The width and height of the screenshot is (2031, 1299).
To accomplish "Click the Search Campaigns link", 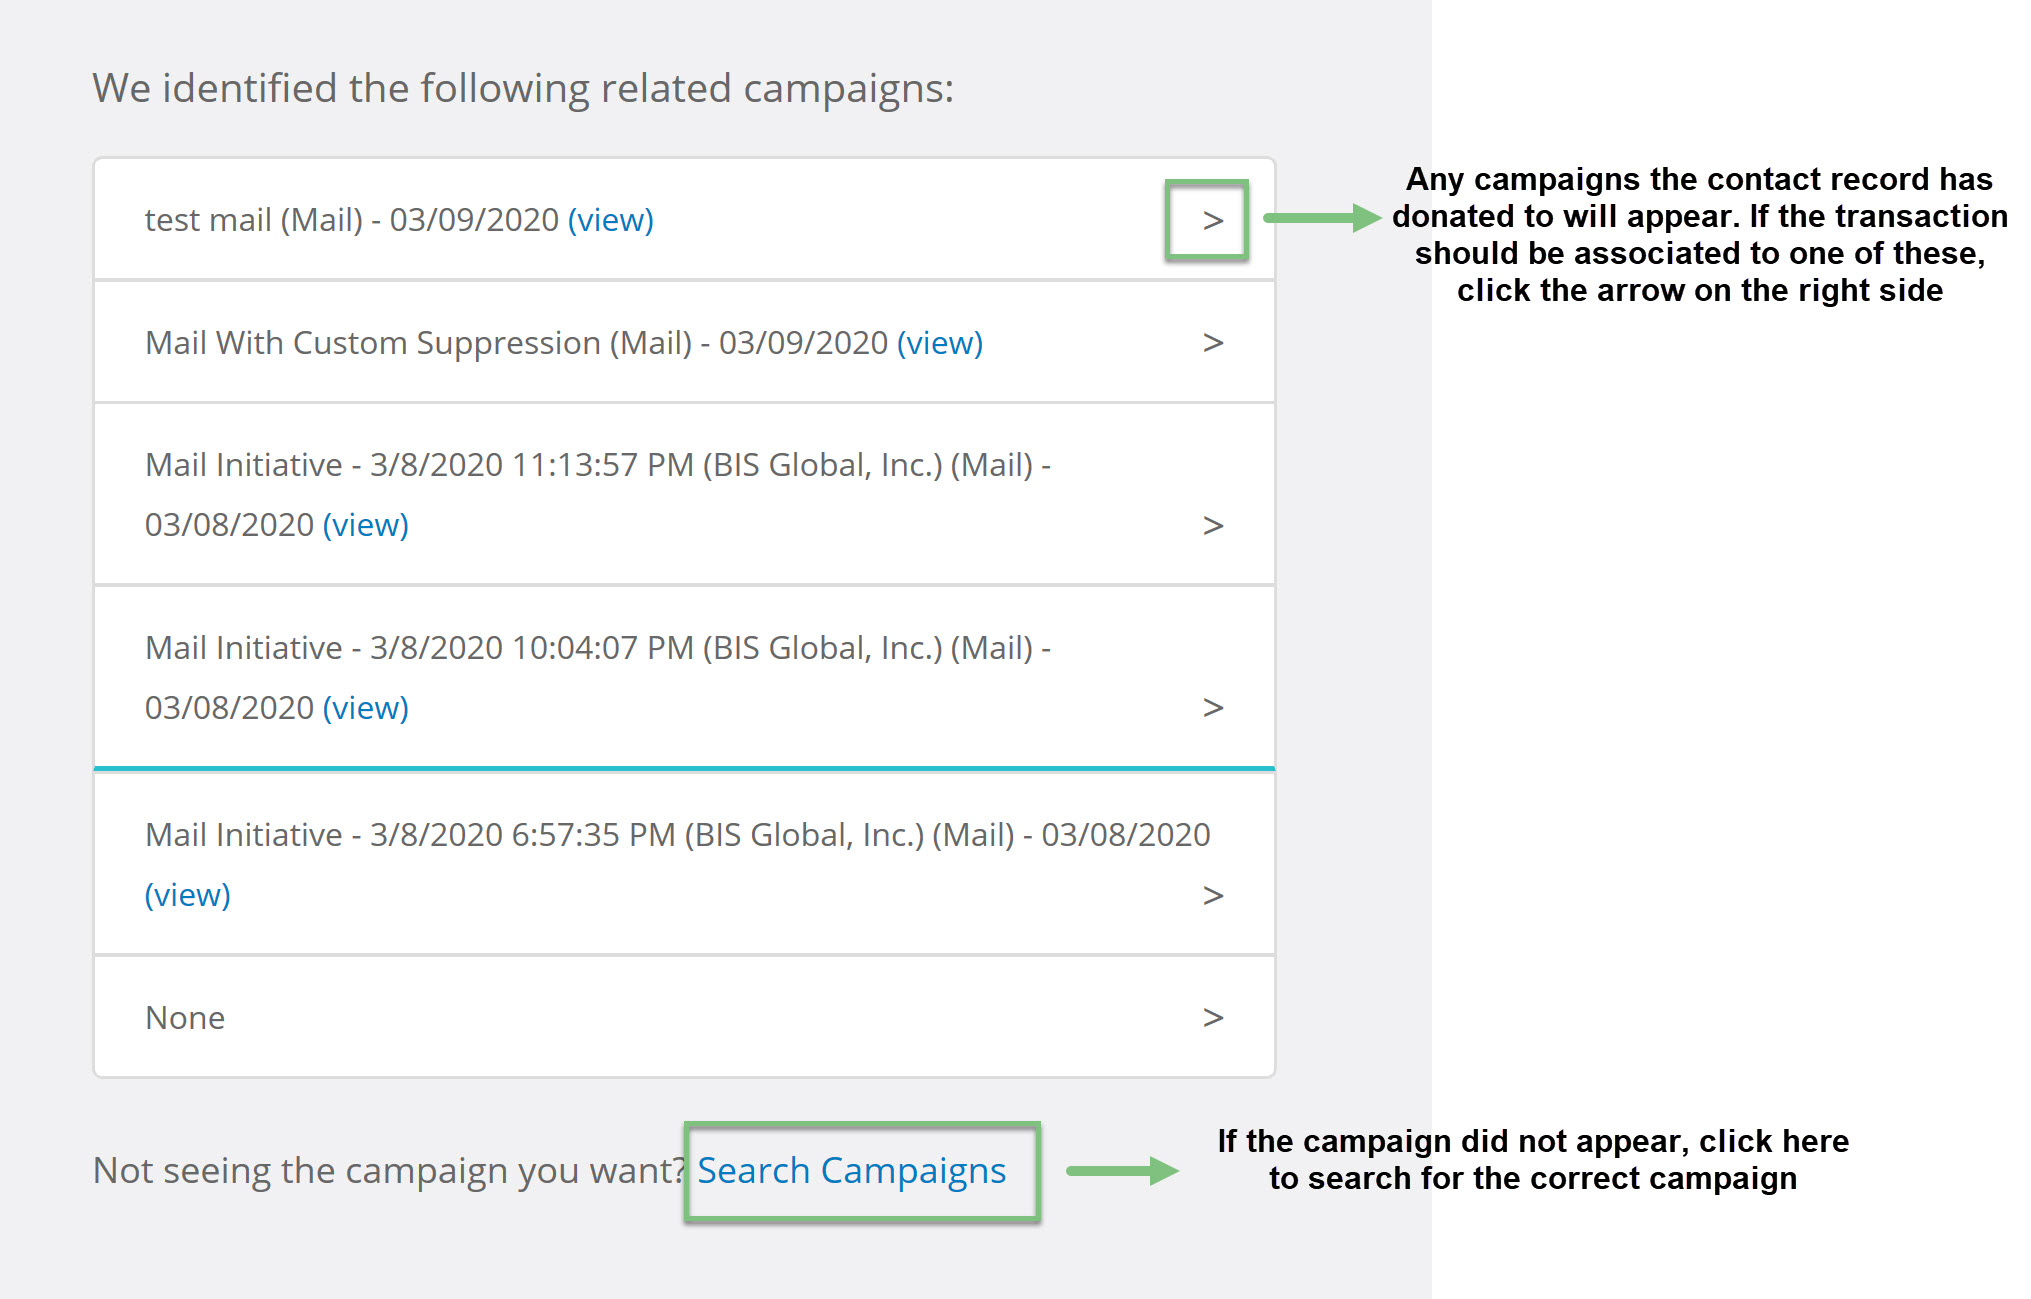I will [851, 1171].
